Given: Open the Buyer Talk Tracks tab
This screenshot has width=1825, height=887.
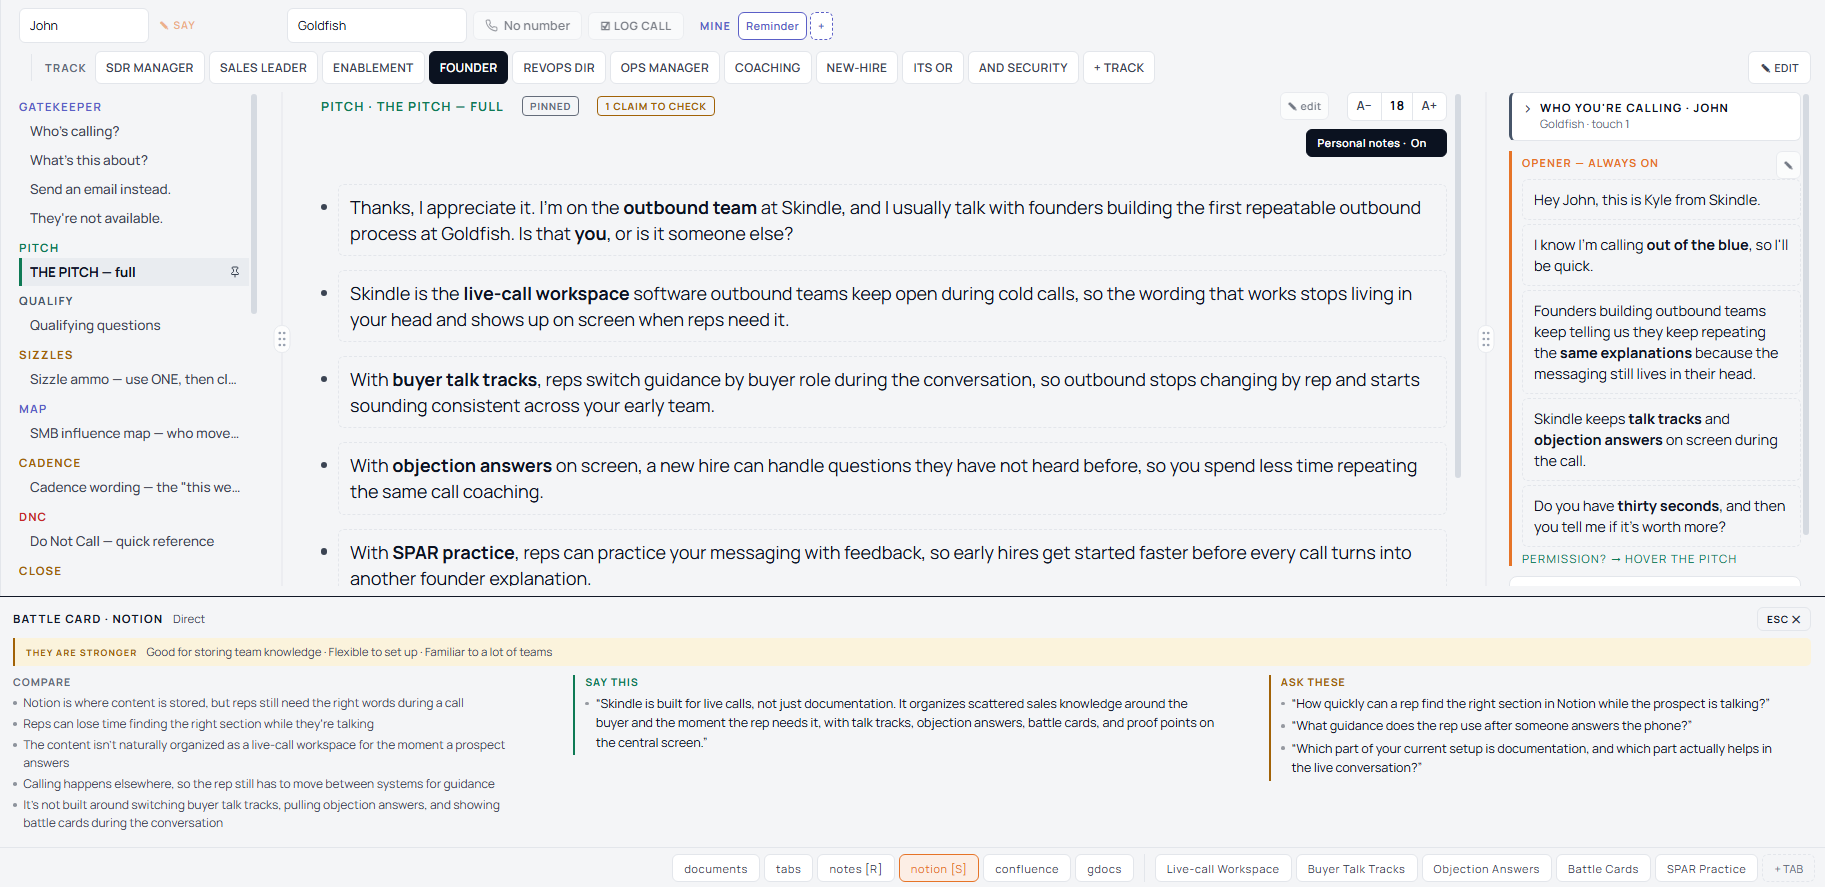Looking at the screenshot, I should (1356, 869).
